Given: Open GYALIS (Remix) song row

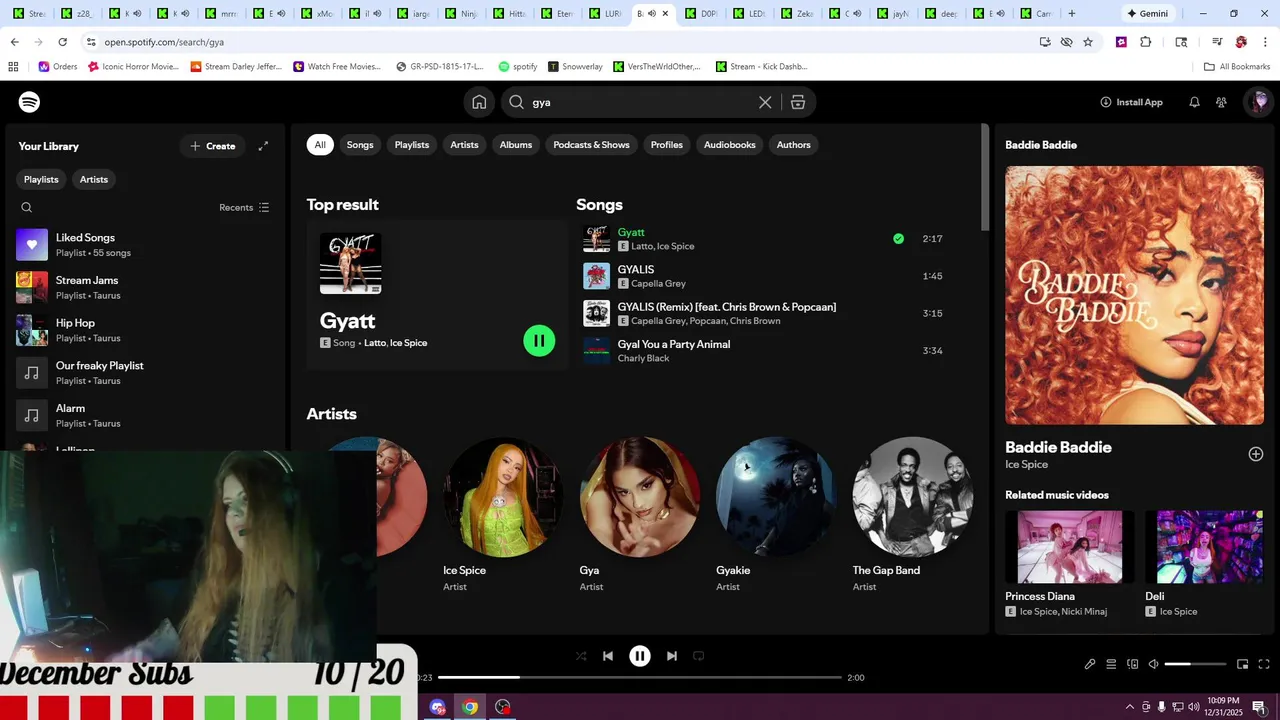Looking at the screenshot, I should coord(765,313).
